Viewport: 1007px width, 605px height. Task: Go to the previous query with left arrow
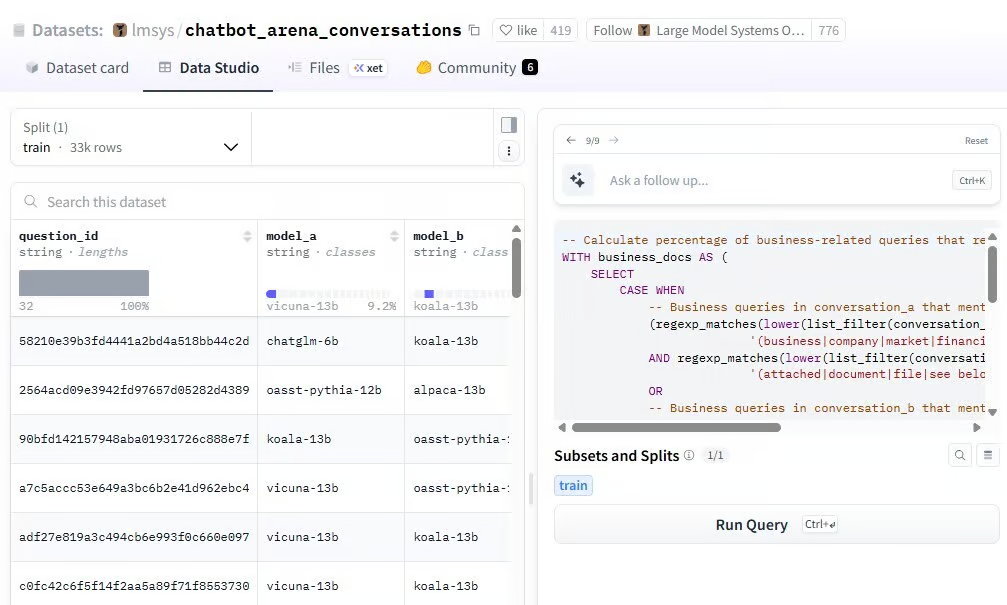(571, 141)
